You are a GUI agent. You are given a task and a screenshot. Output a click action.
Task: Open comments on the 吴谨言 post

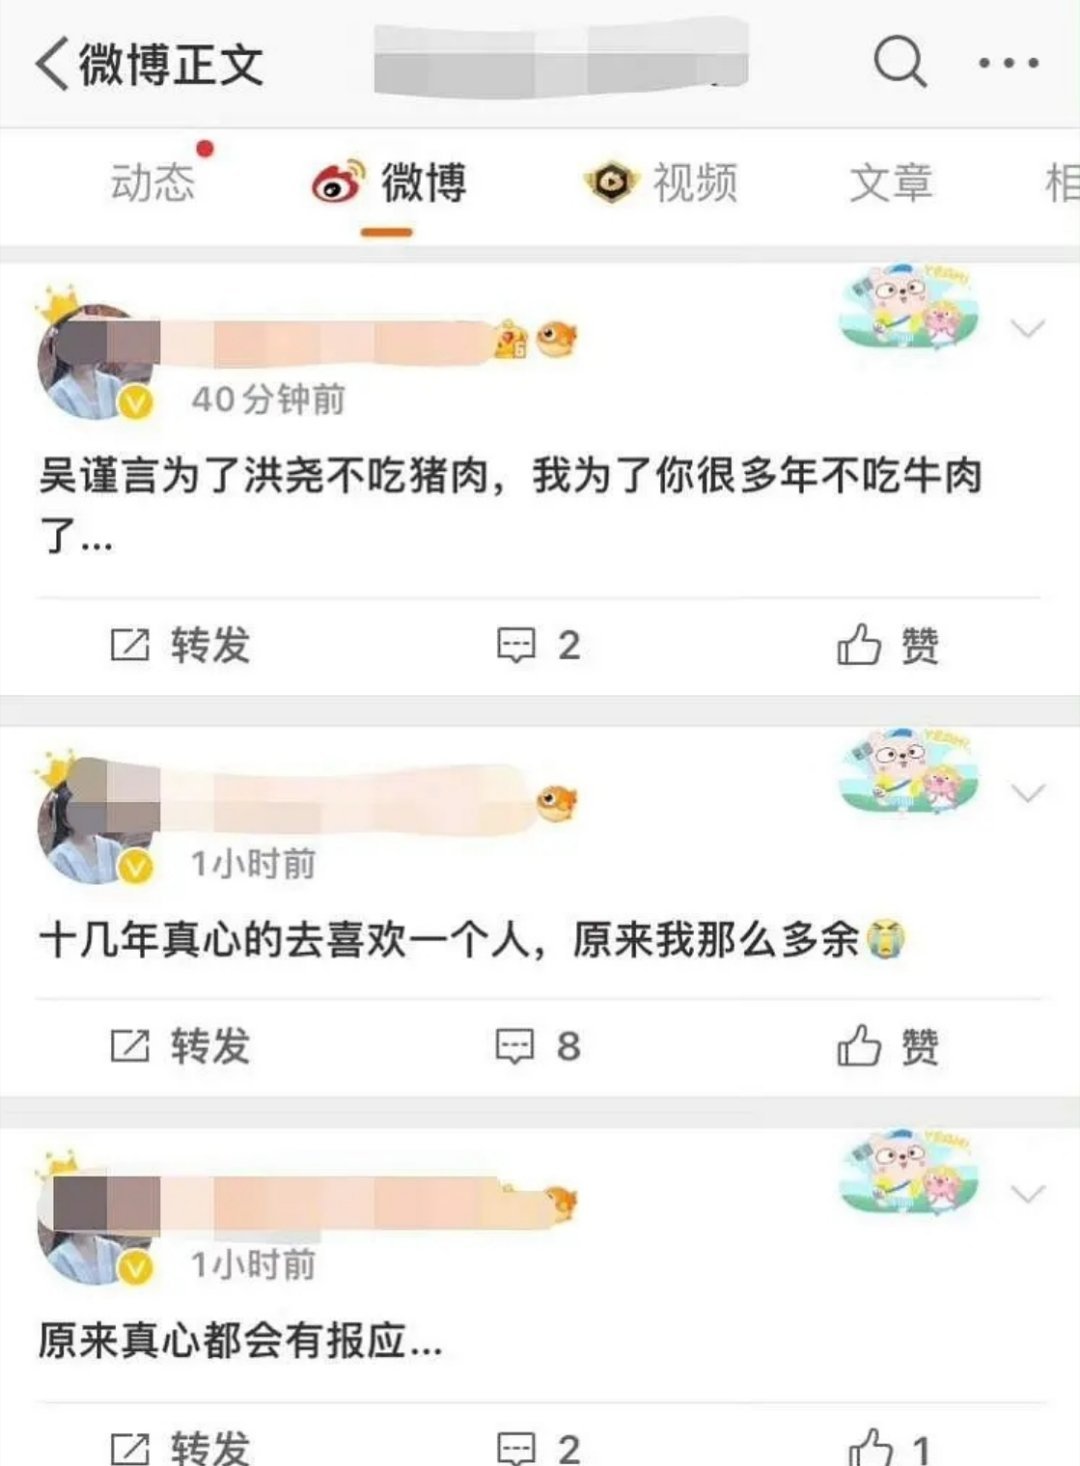[x=539, y=645]
